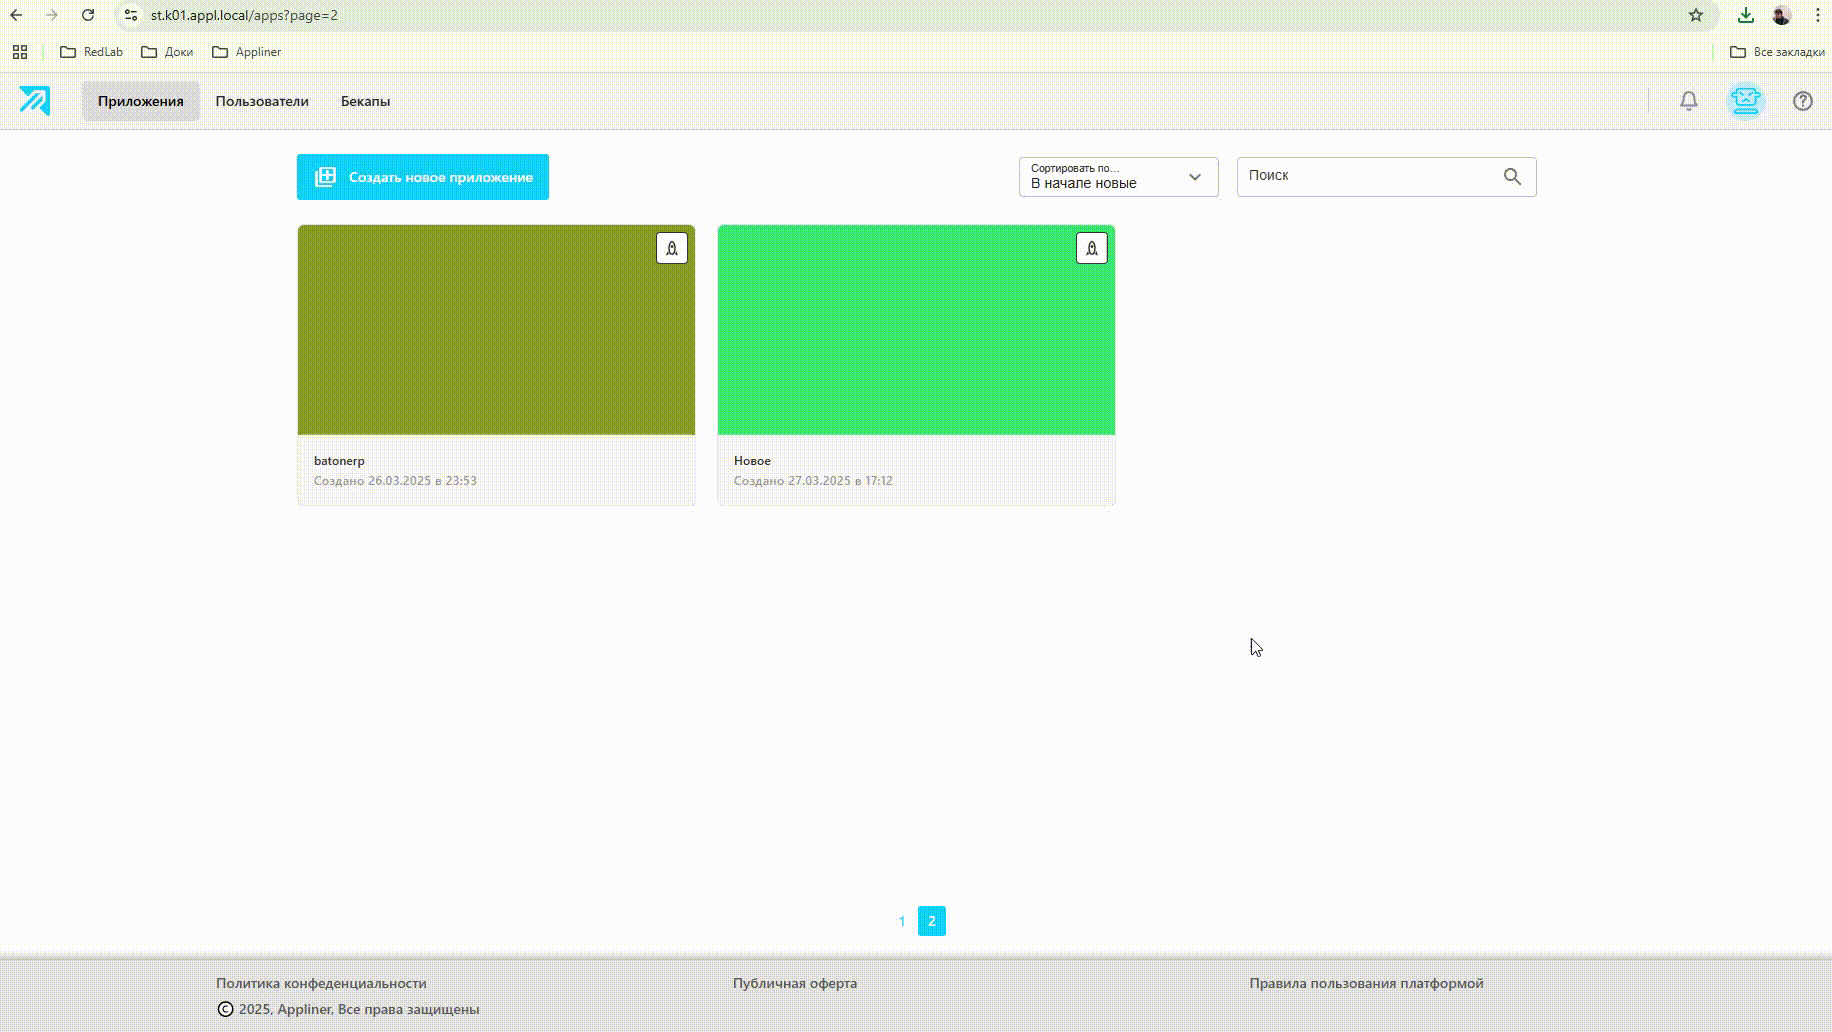This screenshot has height=1032, width=1832.
Task: Open the Все закладки folder
Action: (x=1777, y=52)
